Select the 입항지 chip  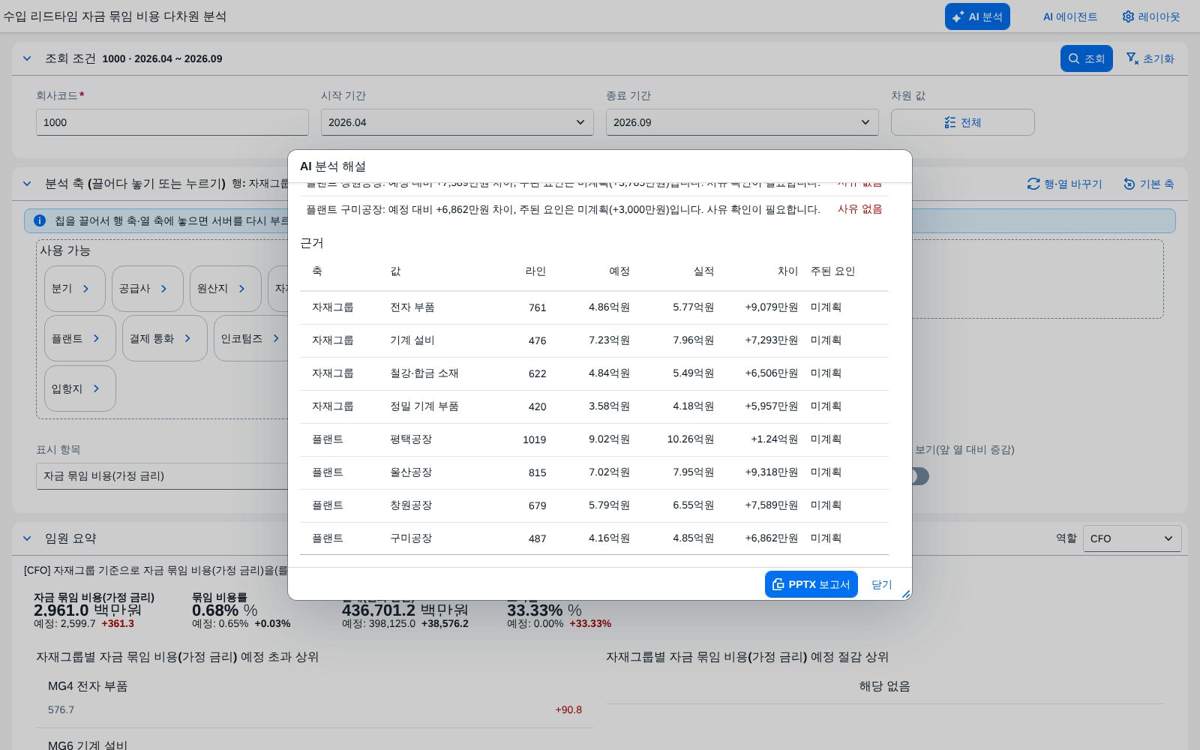[x=80, y=388]
